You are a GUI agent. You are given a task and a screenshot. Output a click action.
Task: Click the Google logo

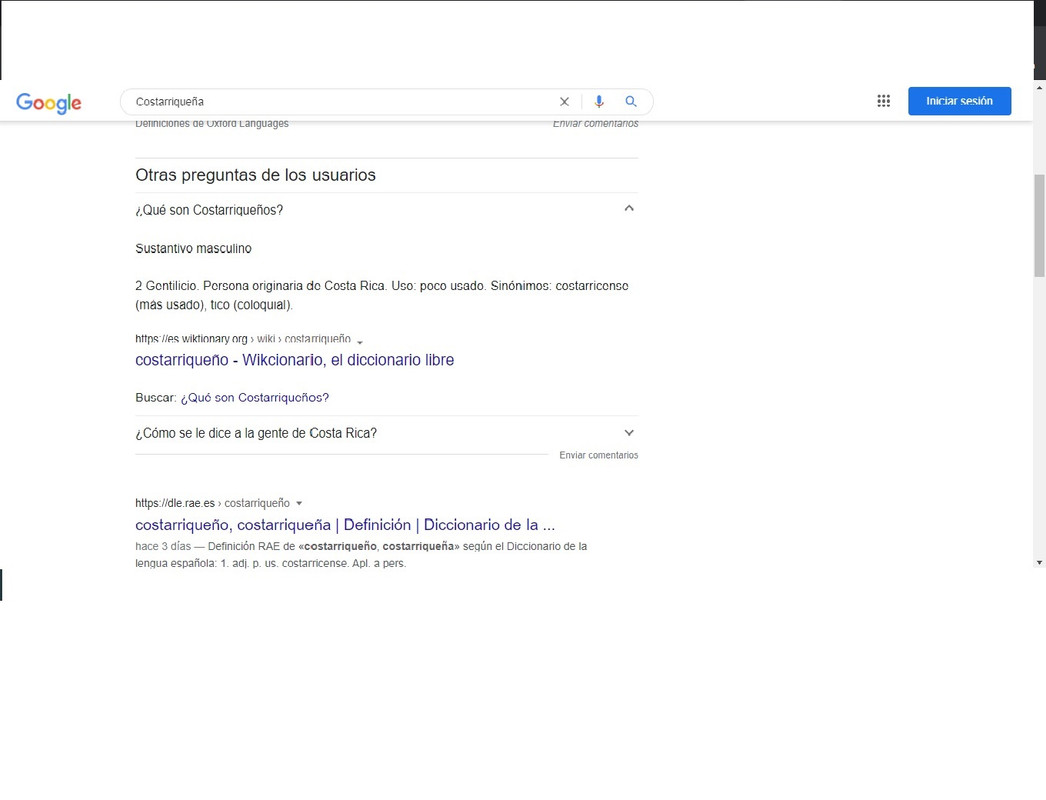pos(49,102)
